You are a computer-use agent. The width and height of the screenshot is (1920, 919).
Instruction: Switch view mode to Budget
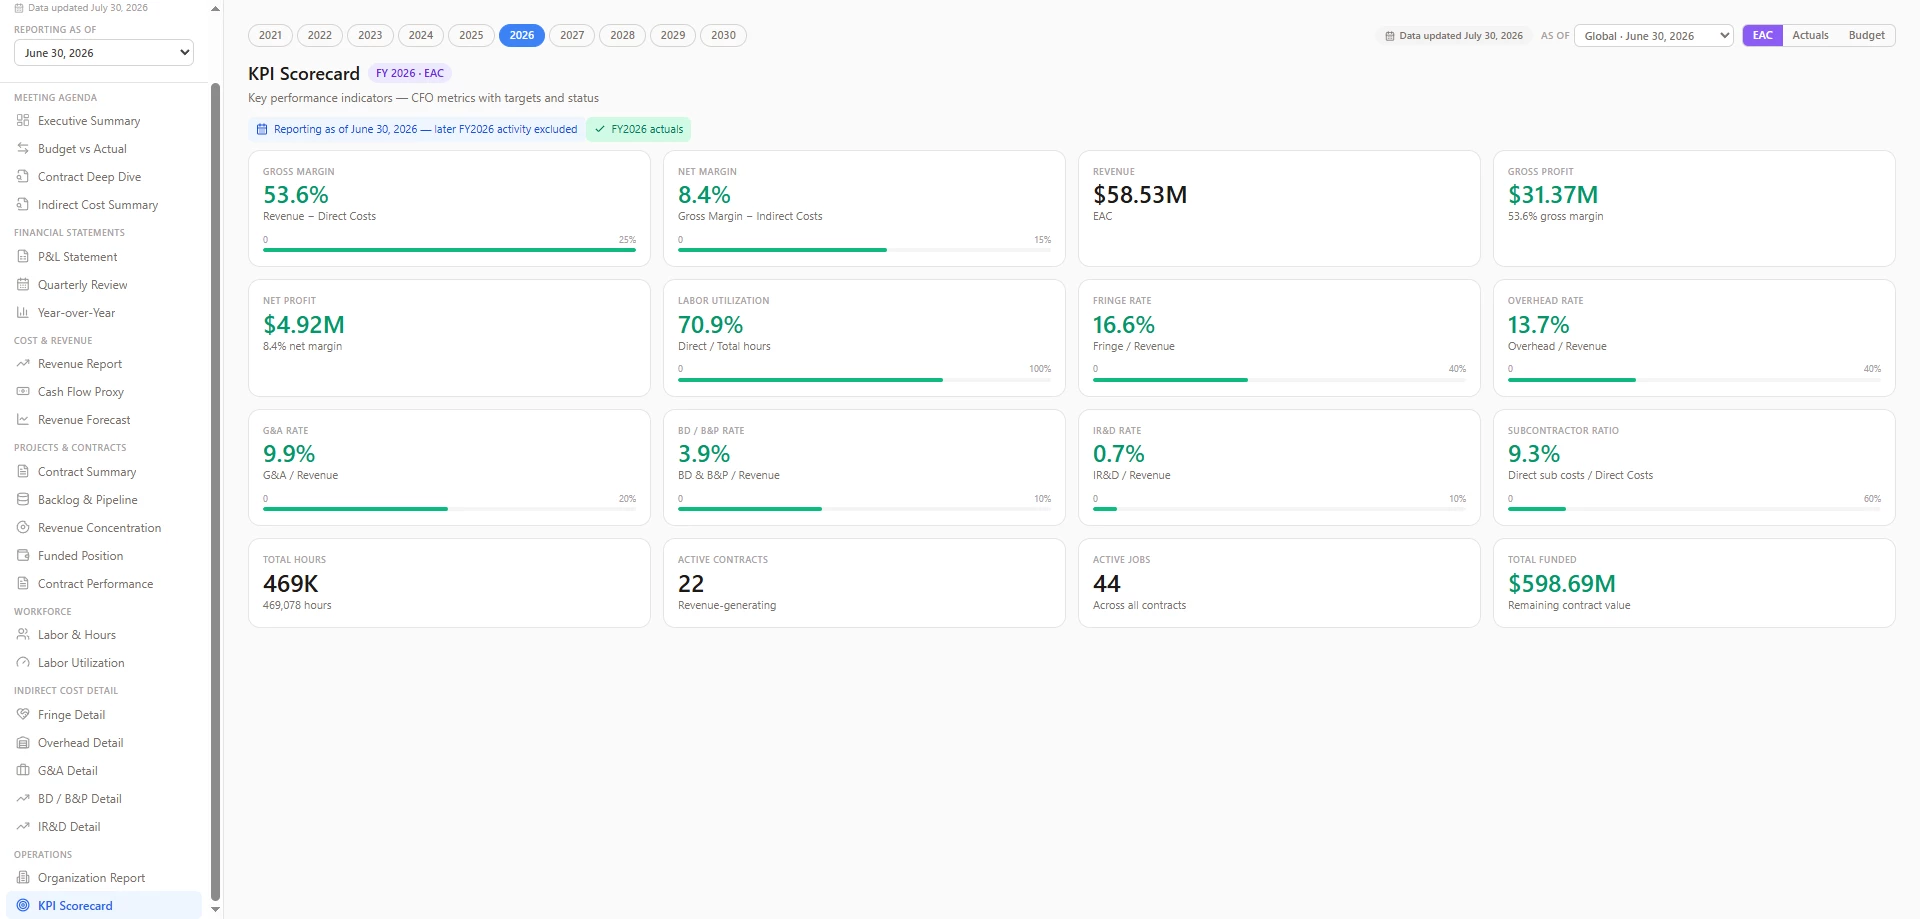[1866, 35]
